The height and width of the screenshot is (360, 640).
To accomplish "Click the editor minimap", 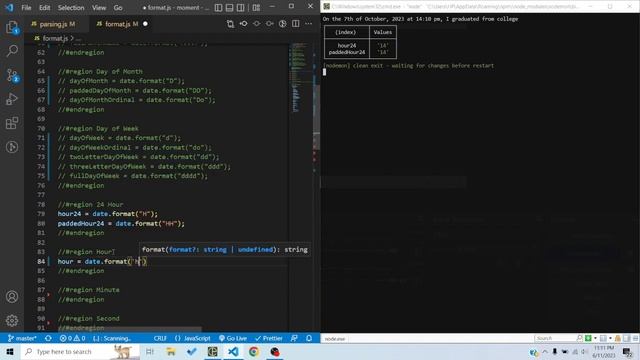I will pyautogui.click(x=300, y=78).
